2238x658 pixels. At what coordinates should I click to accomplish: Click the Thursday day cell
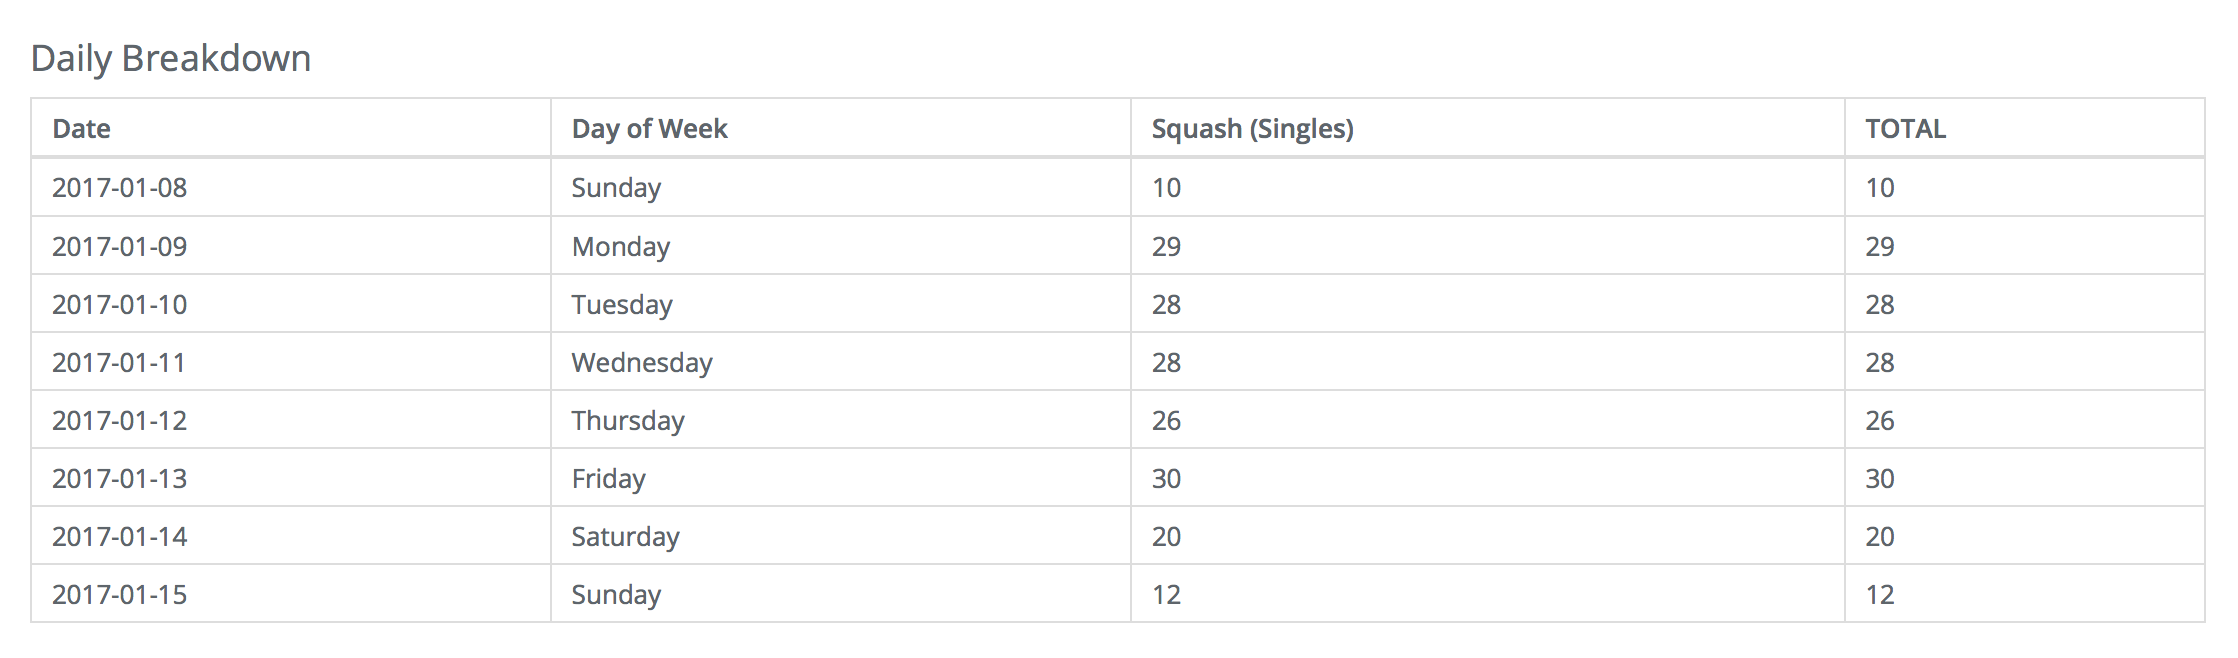pyautogui.click(x=840, y=420)
